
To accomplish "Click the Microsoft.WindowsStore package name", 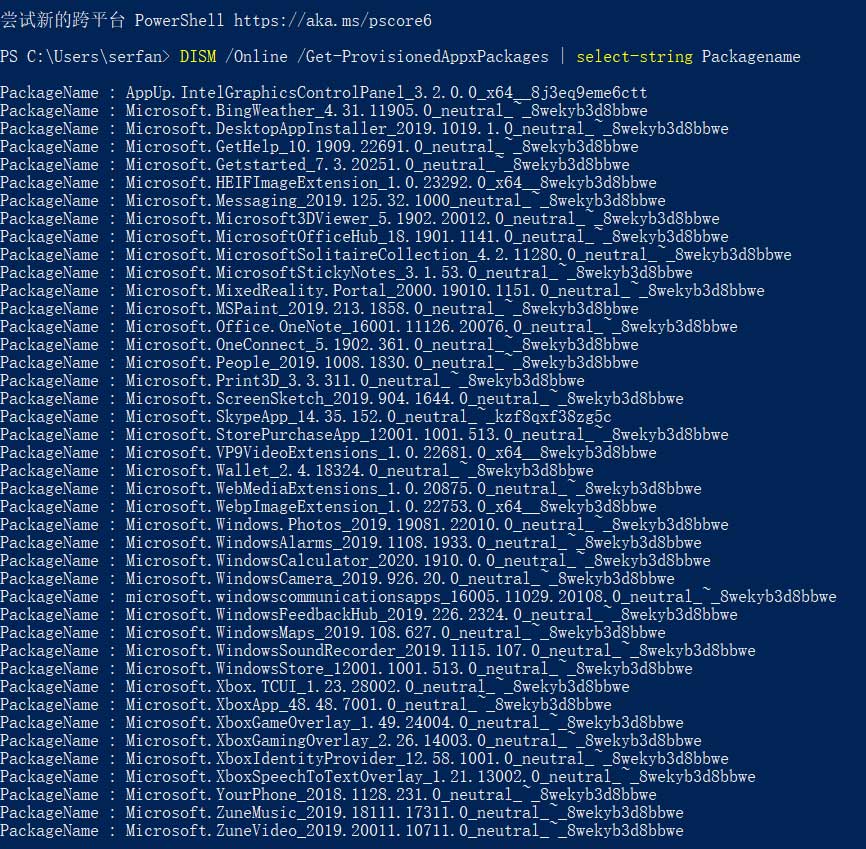I will (409, 669).
